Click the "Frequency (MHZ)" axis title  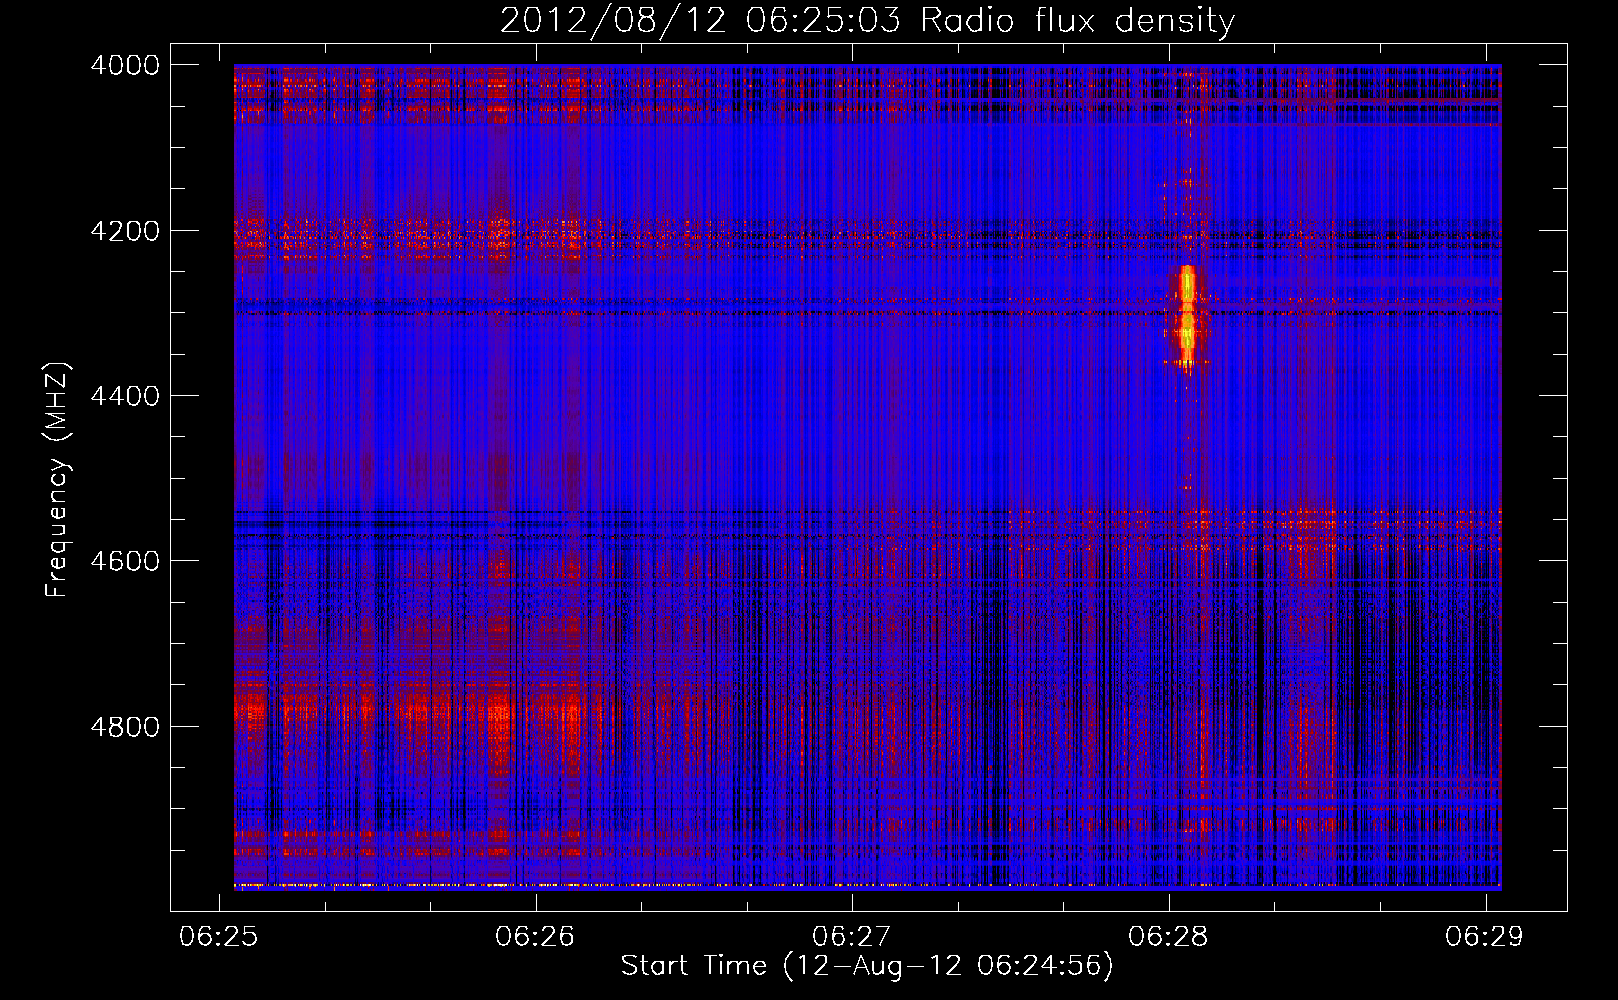click(x=57, y=480)
